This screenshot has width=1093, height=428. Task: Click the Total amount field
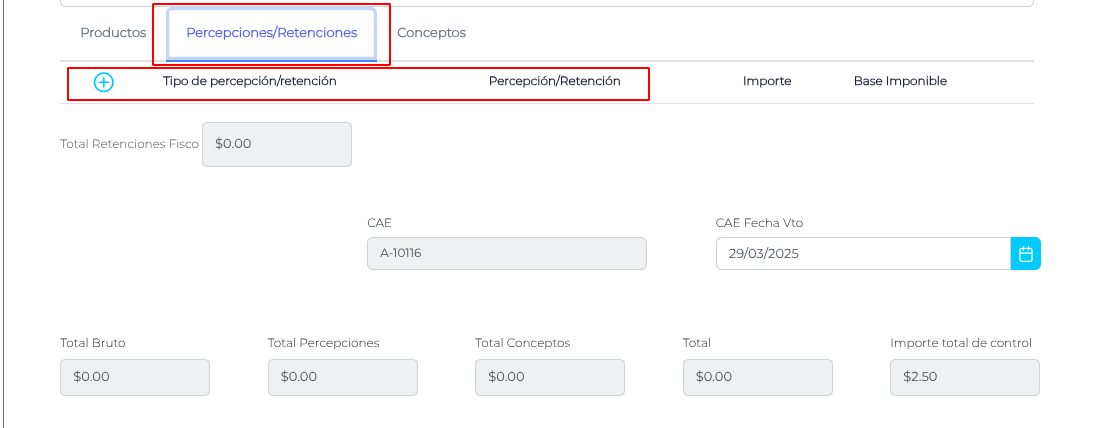757,378
